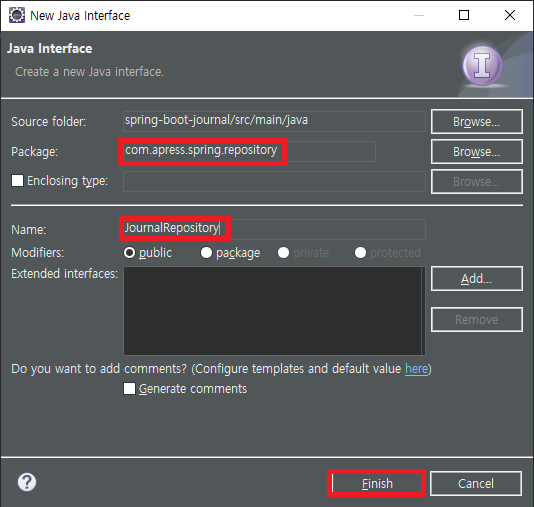Click the disabled Enclosing type Browse button
The height and width of the screenshot is (507, 534).
(x=477, y=181)
